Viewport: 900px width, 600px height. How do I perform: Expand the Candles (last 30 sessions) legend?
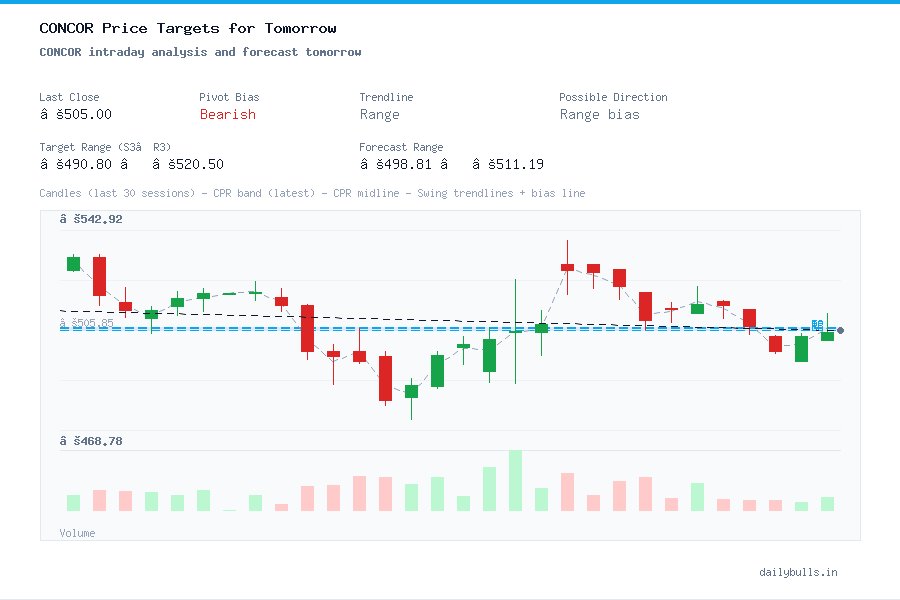tap(124, 192)
